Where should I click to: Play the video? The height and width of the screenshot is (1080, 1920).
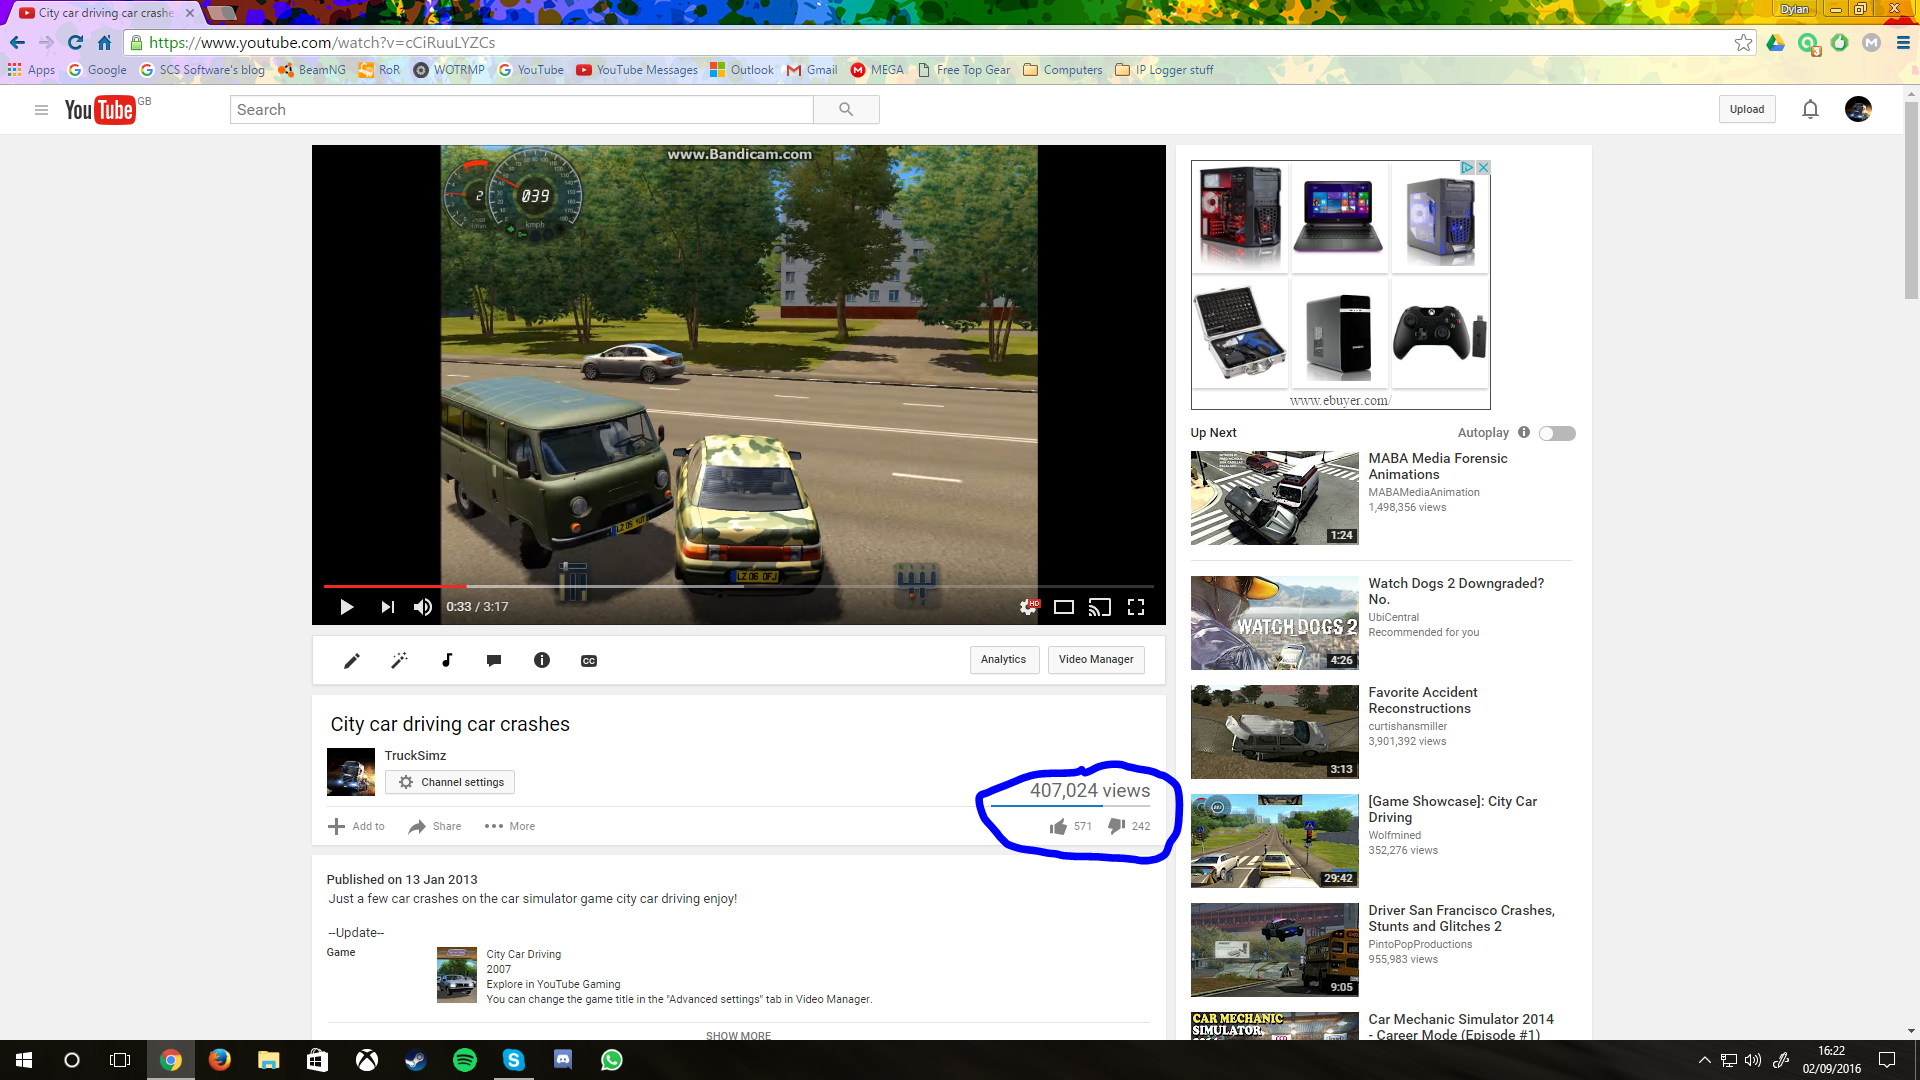point(346,607)
